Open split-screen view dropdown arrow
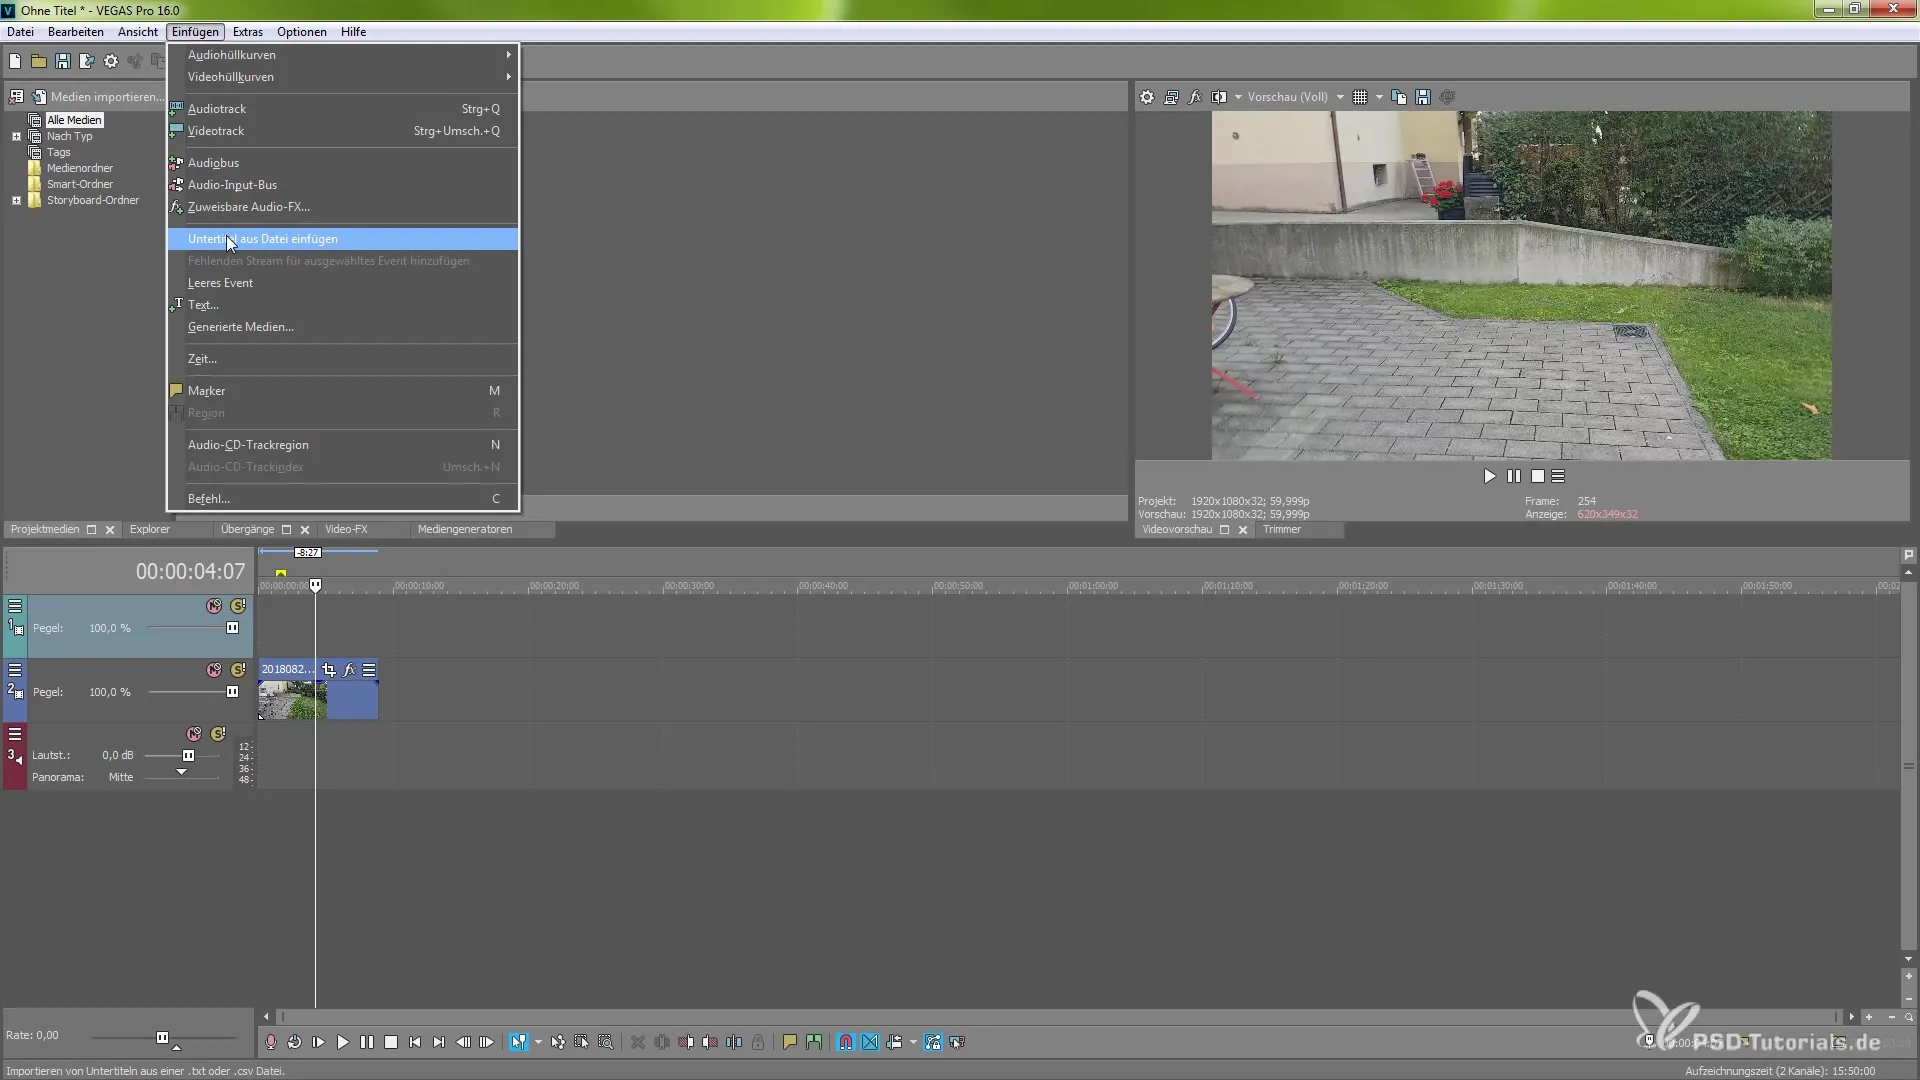This screenshot has width=1920, height=1080. [x=1238, y=97]
